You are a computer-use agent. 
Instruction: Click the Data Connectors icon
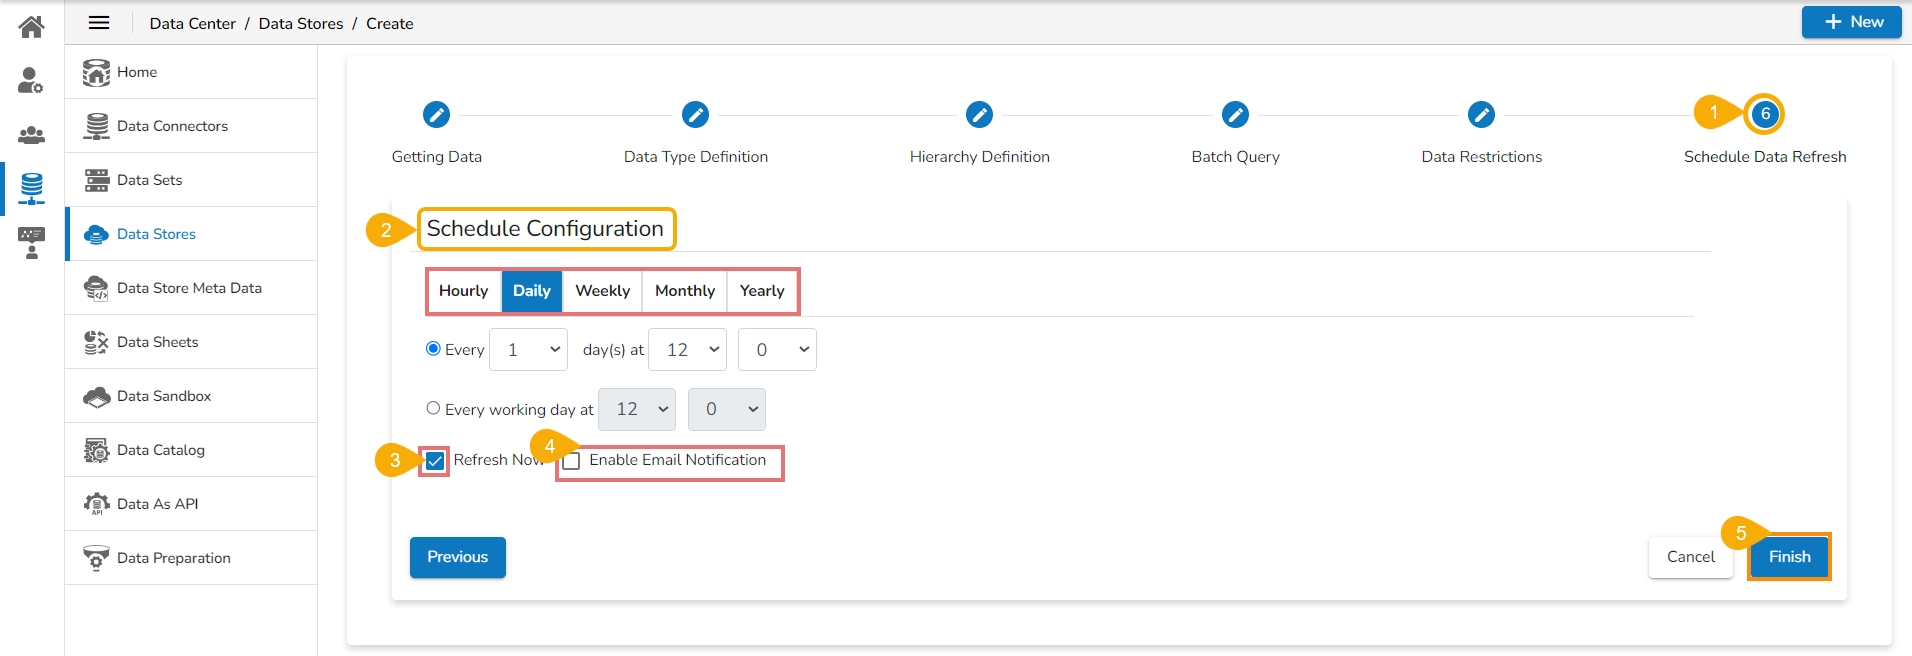click(96, 126)
